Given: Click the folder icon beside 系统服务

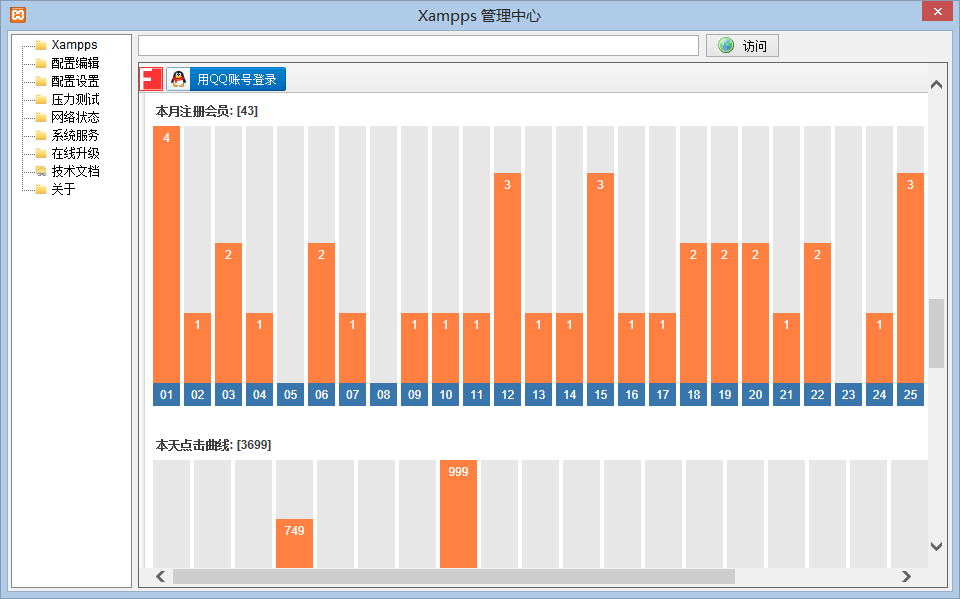Looking at the screenshot, I should (x=41, y=135).
